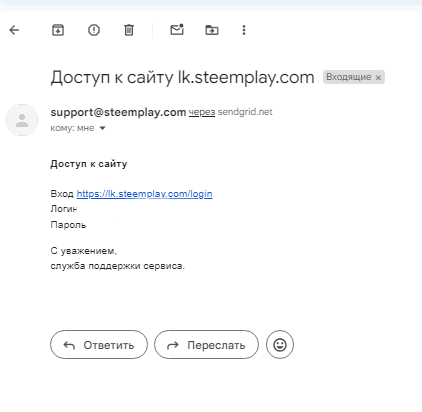Click the Переслать forward button
The height and width of the screenshot is (412, 422).
point(206,345)
